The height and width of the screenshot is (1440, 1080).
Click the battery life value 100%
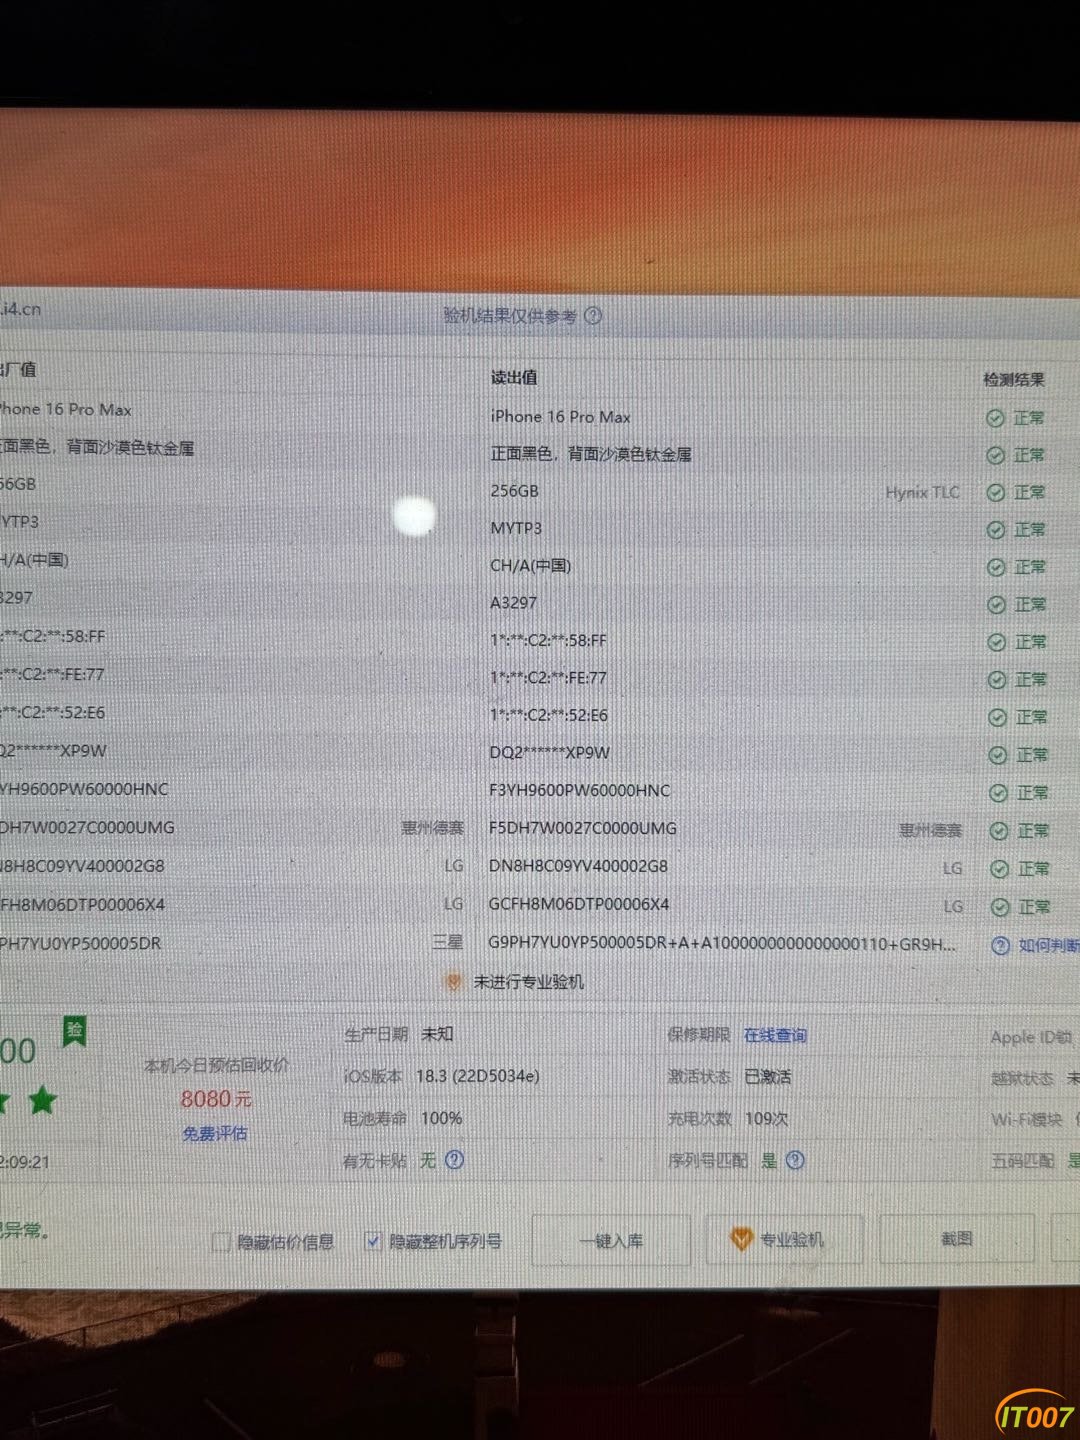tap(441, 1118)
